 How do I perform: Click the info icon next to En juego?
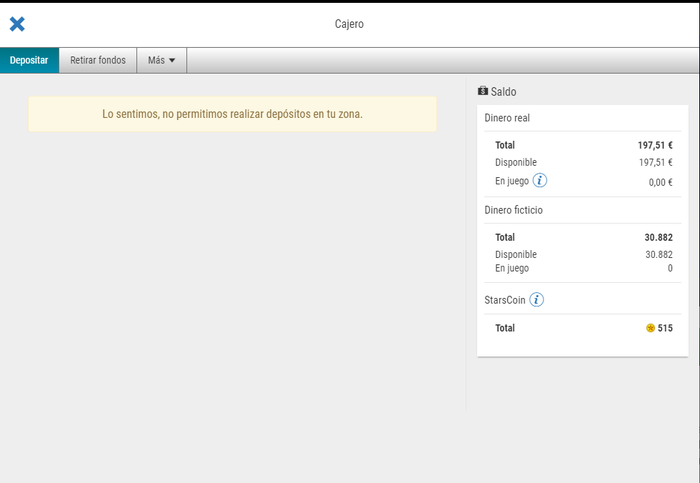pyautogui.click(x=540, y=181)
